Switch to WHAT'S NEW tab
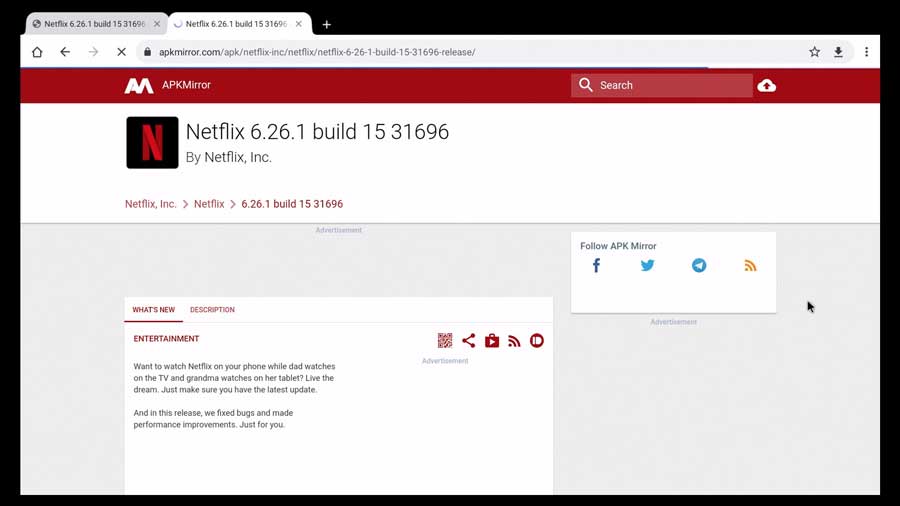Viewport: 900px width, 506px height. (x=153, y=310)
